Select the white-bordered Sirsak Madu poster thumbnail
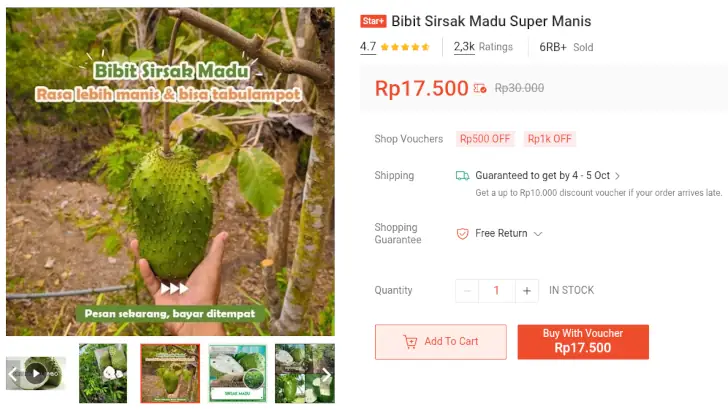 (x=237, y=374)
